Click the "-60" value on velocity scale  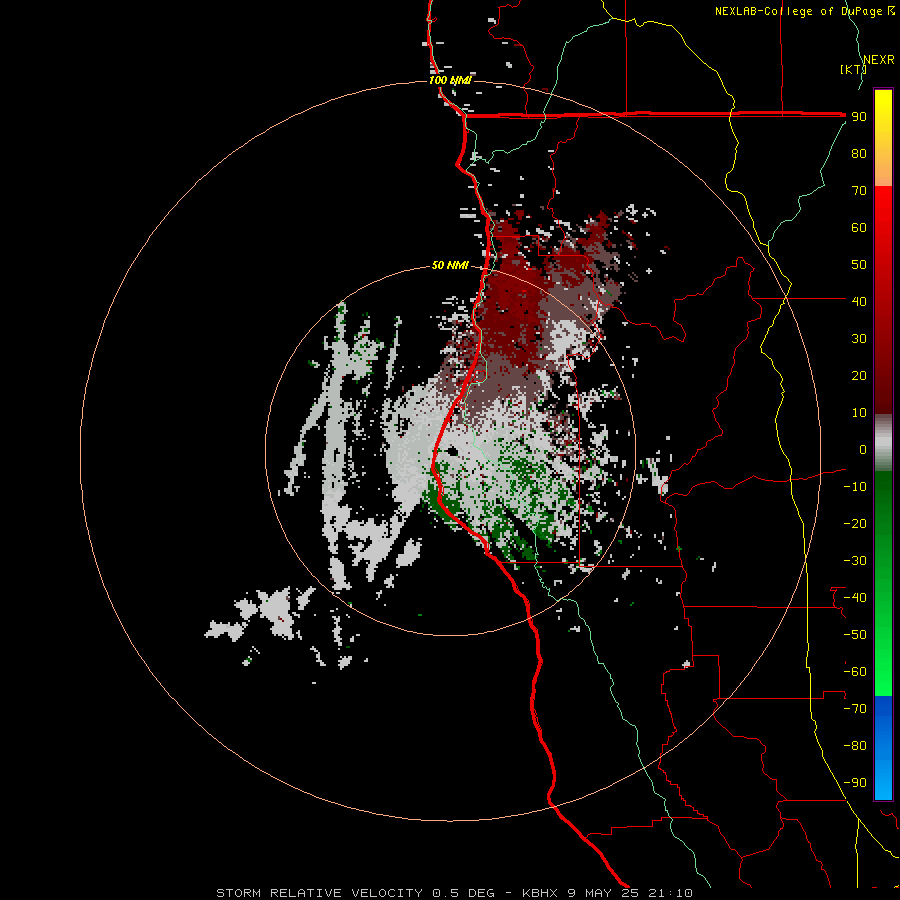pos(855,672)
